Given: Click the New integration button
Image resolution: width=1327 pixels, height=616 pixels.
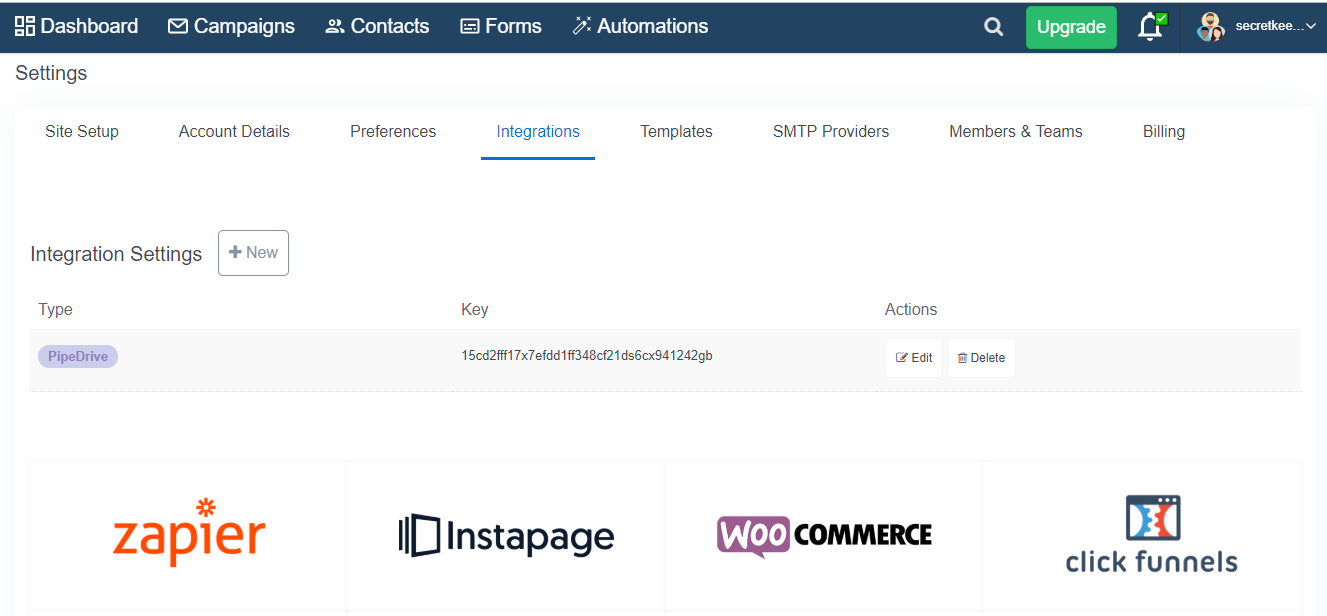Looking at the screenshot, I should [253, 253].
